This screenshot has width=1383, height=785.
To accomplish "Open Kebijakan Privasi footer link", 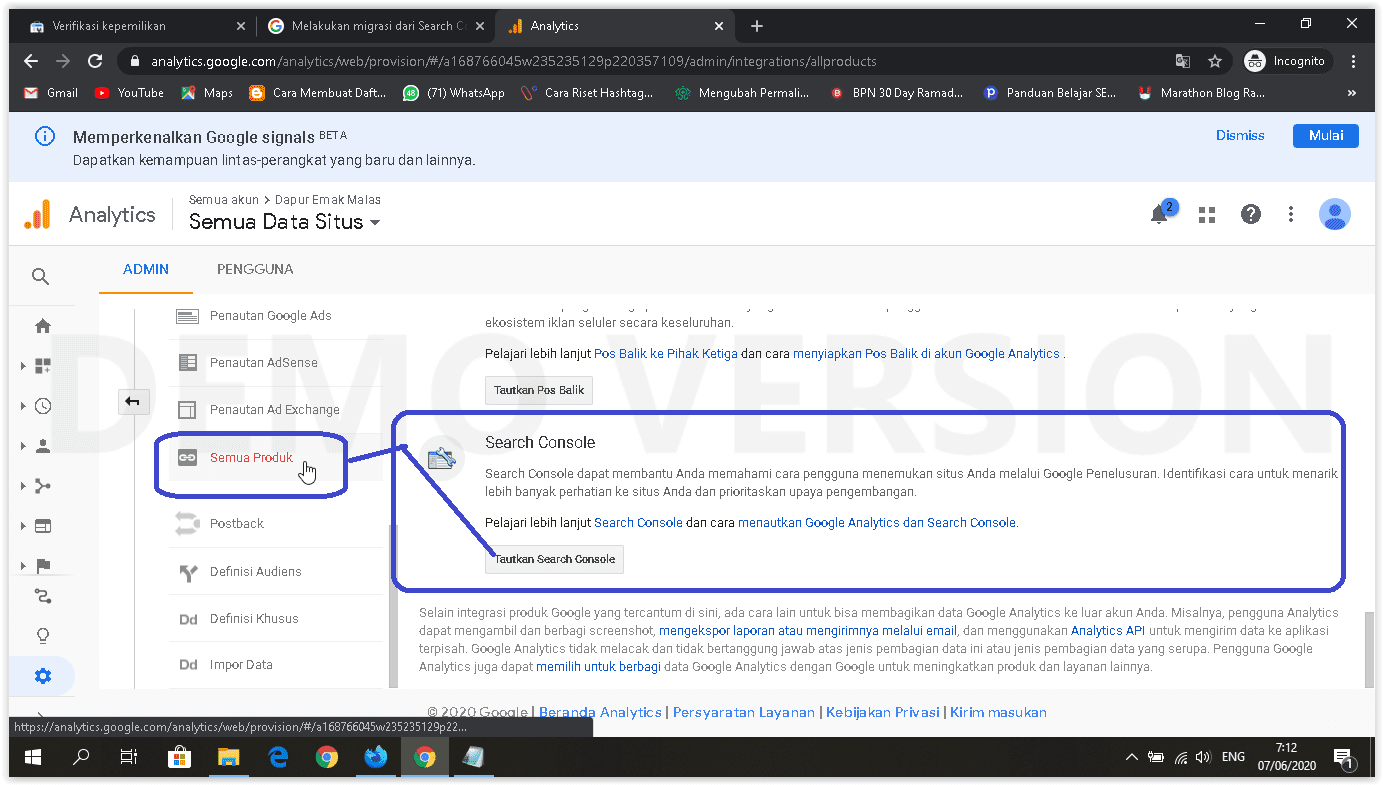I will pyautogui.click(x=883, y=712).
